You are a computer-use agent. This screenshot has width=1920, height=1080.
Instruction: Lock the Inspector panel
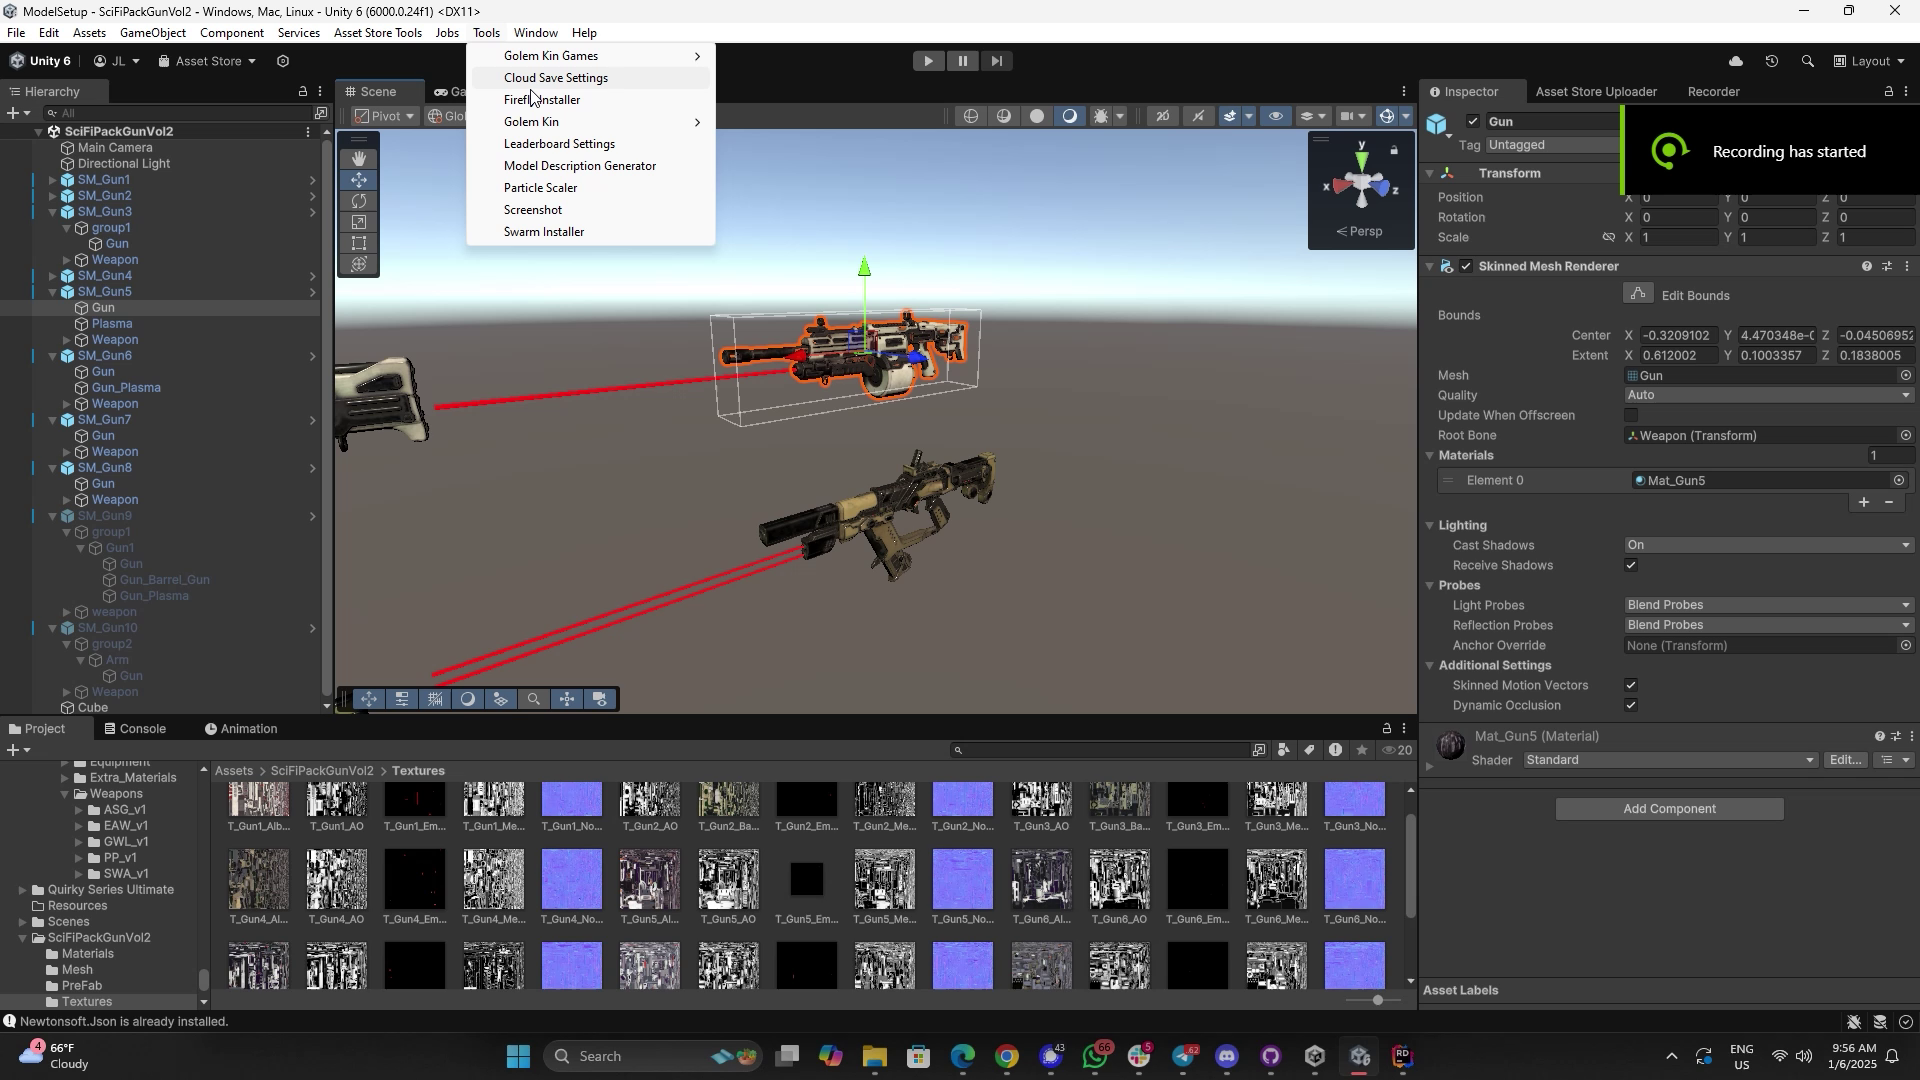tap(1888, 91)
